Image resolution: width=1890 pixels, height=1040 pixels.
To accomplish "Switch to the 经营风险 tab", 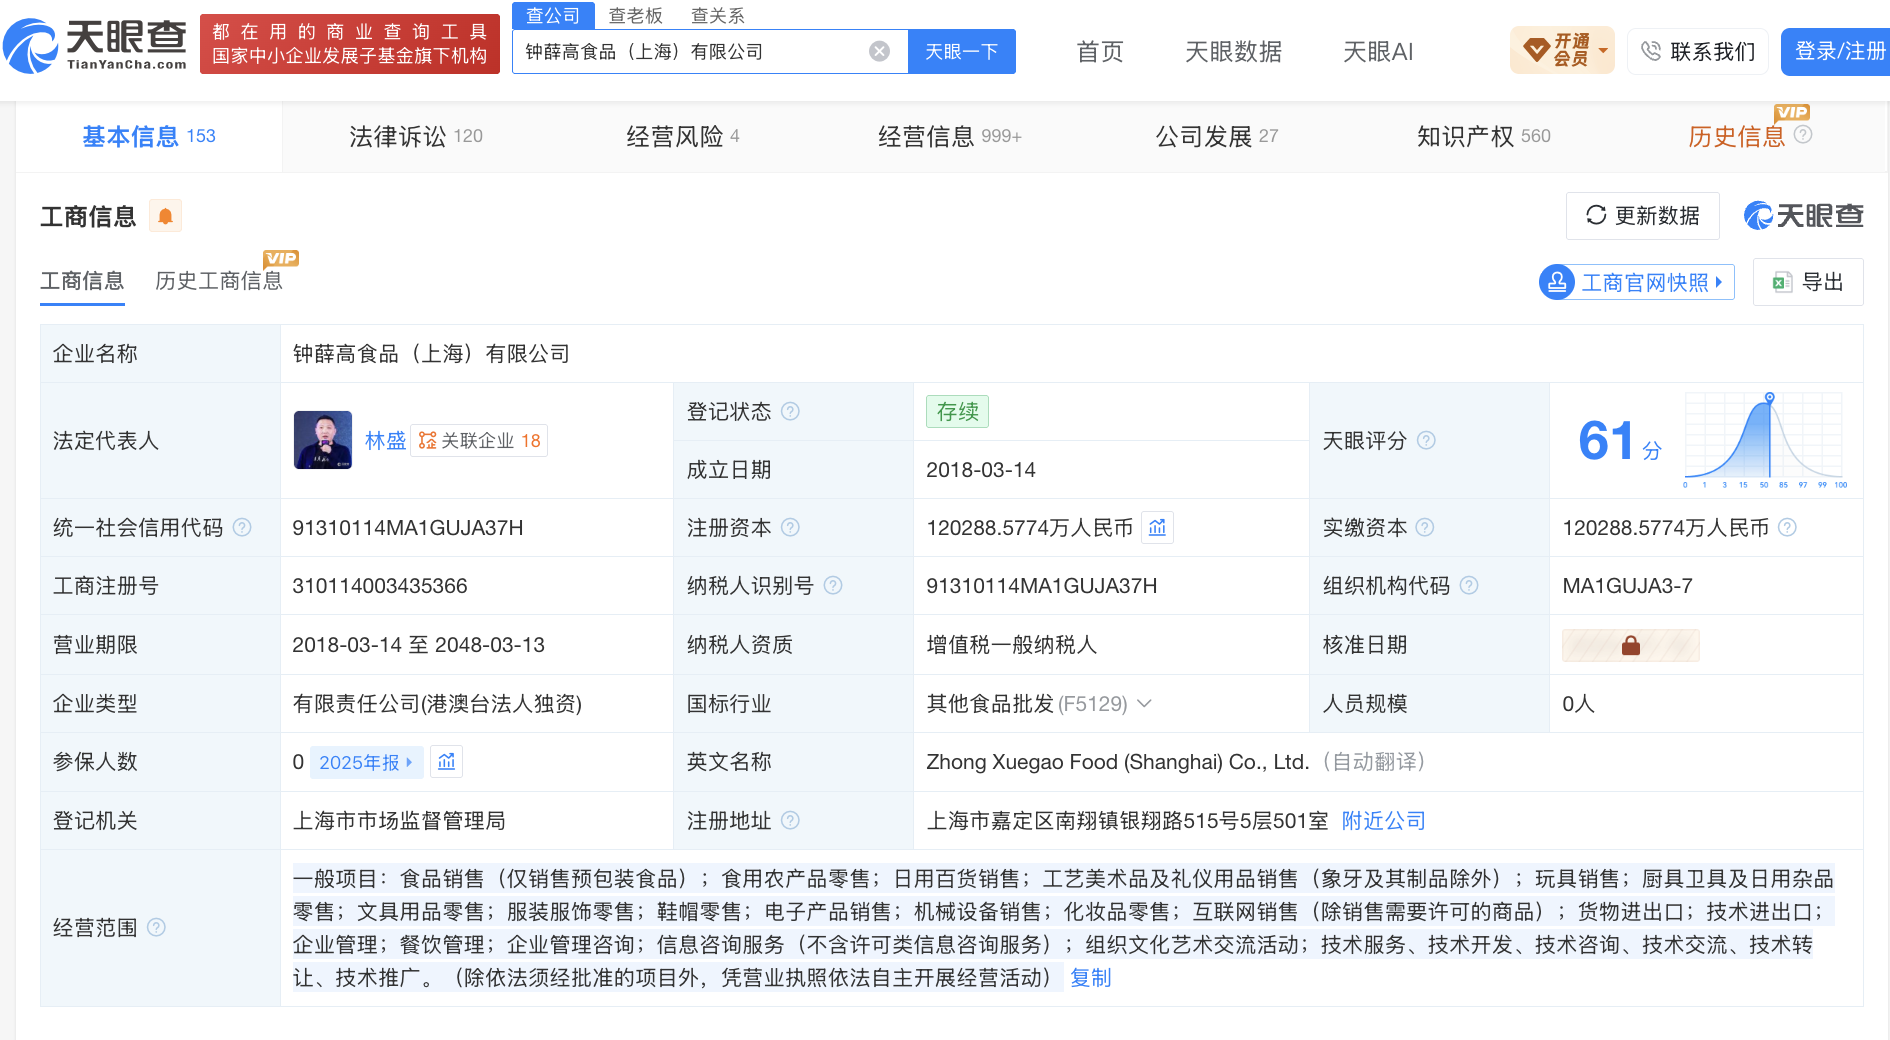I will click(x=683, y=136).
